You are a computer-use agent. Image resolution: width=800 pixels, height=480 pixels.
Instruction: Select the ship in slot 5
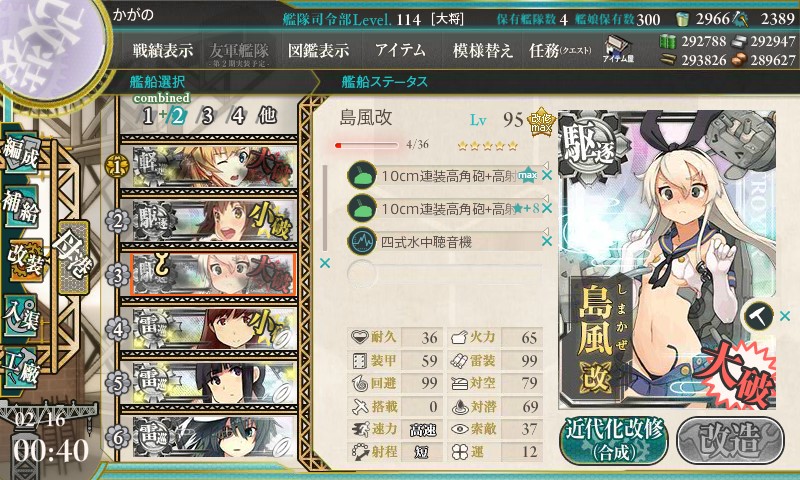tap(209, 383)
